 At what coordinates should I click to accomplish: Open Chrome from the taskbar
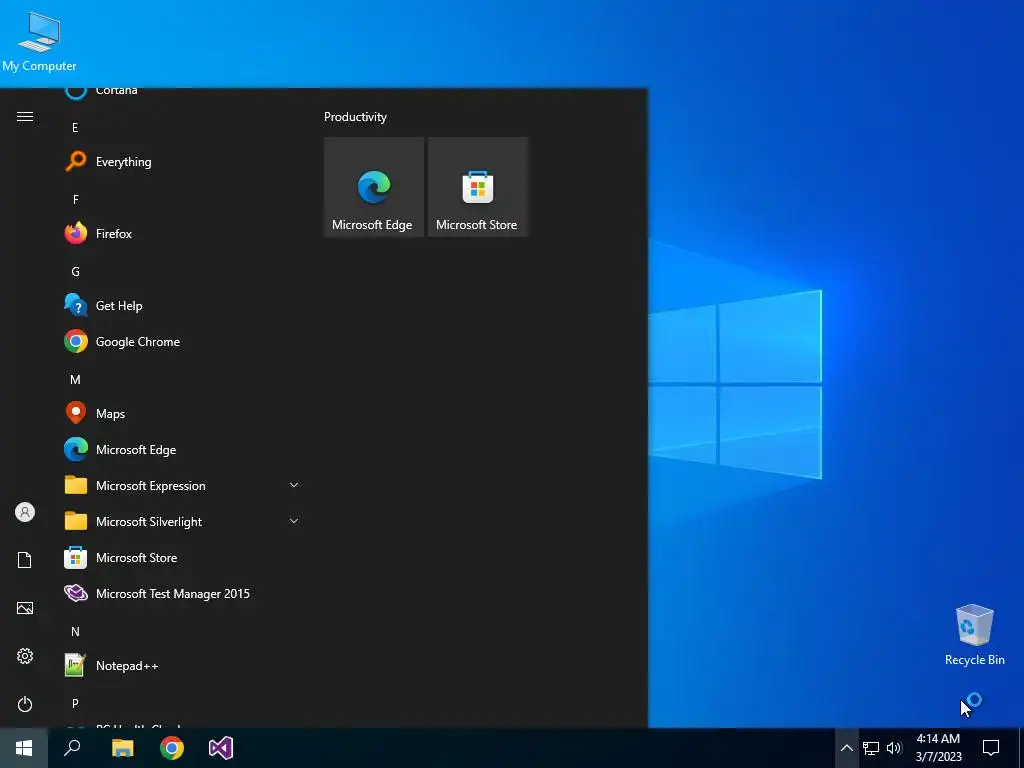coord(172,748)
